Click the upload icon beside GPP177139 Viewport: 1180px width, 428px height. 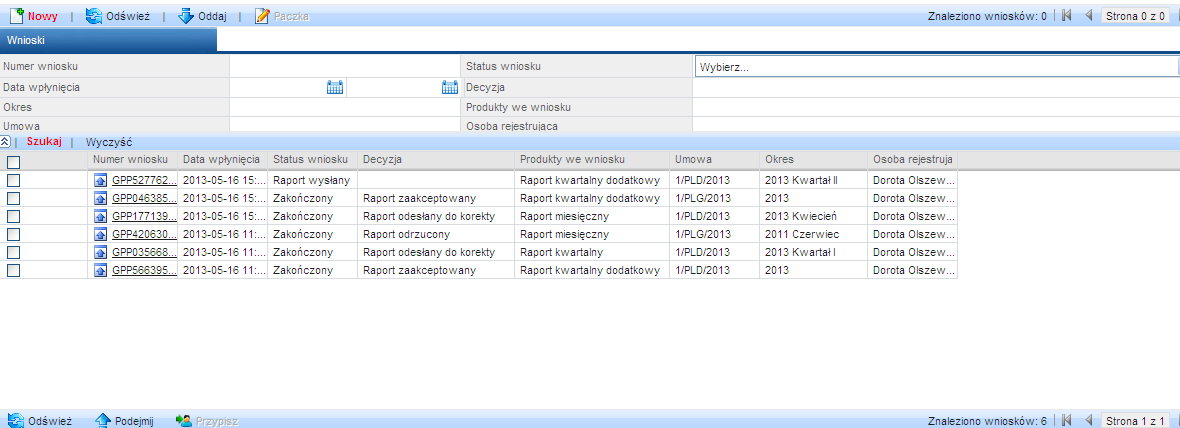(x=101, y=217)
